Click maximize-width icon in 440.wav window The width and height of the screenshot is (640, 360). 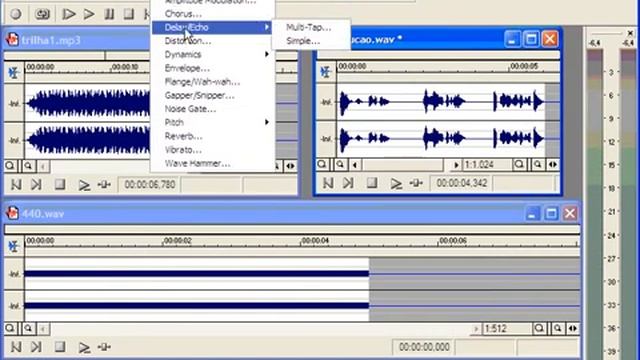[573, 329]
